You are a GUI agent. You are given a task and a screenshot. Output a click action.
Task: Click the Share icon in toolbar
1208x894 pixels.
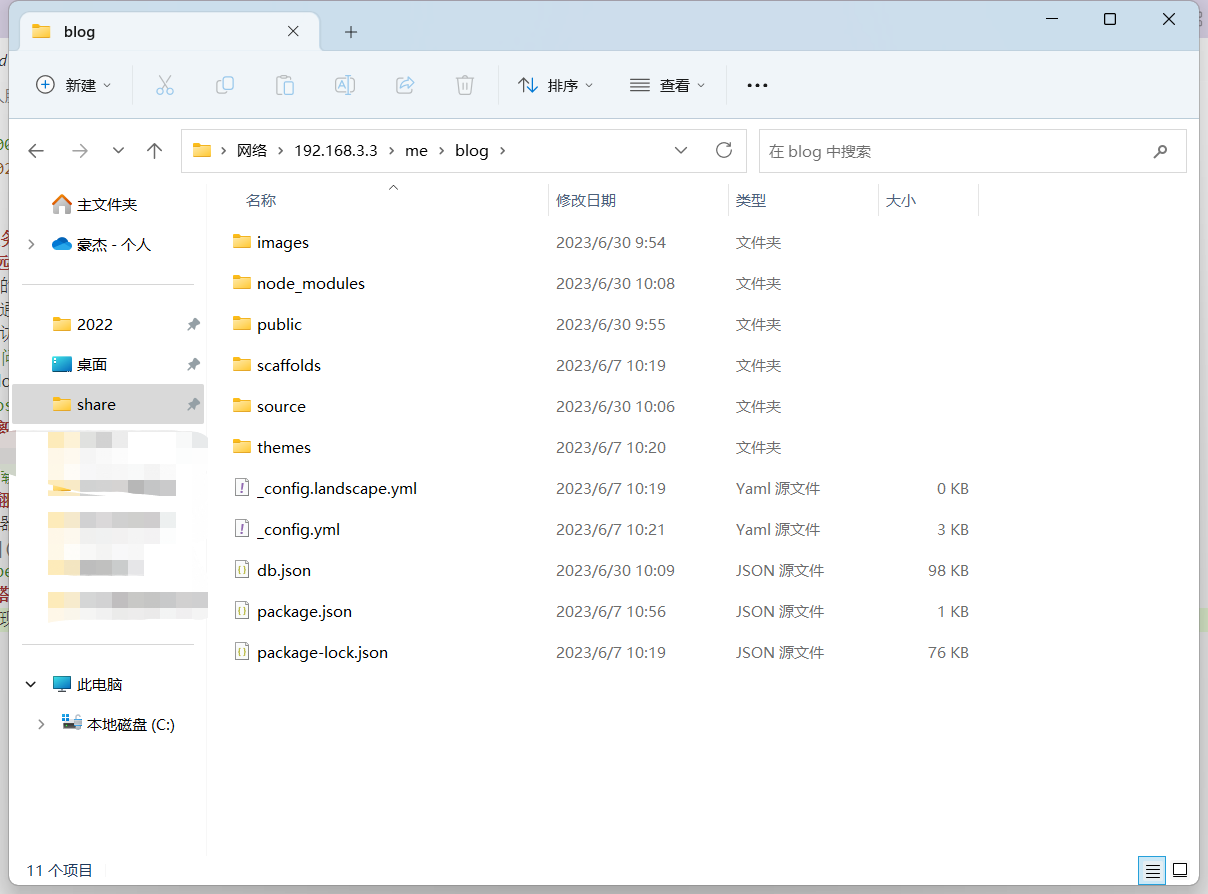click(x=405, y=85)
